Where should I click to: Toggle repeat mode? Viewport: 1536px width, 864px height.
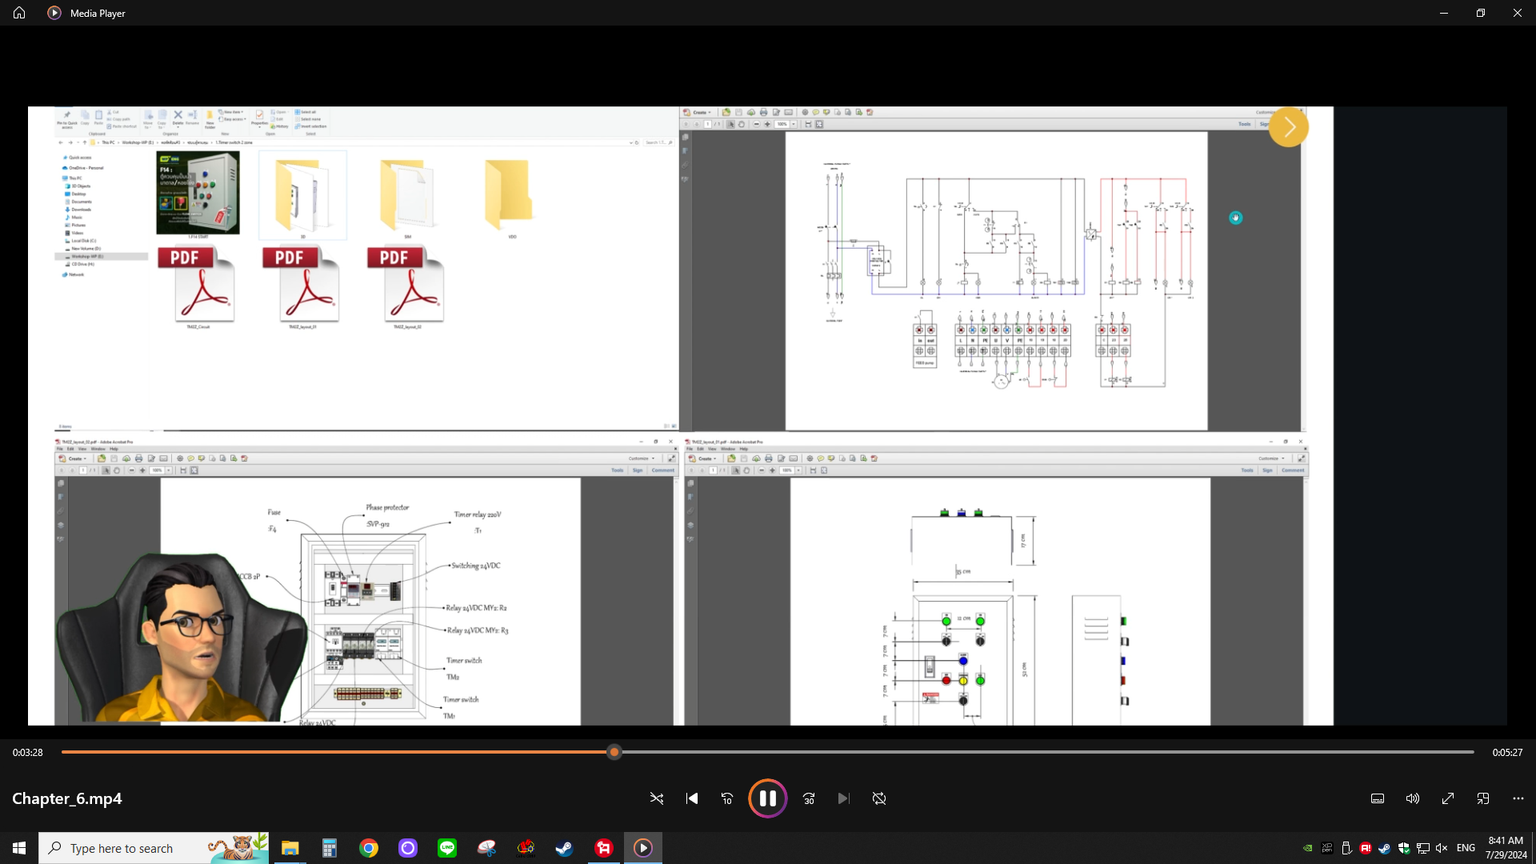[879, 798]
